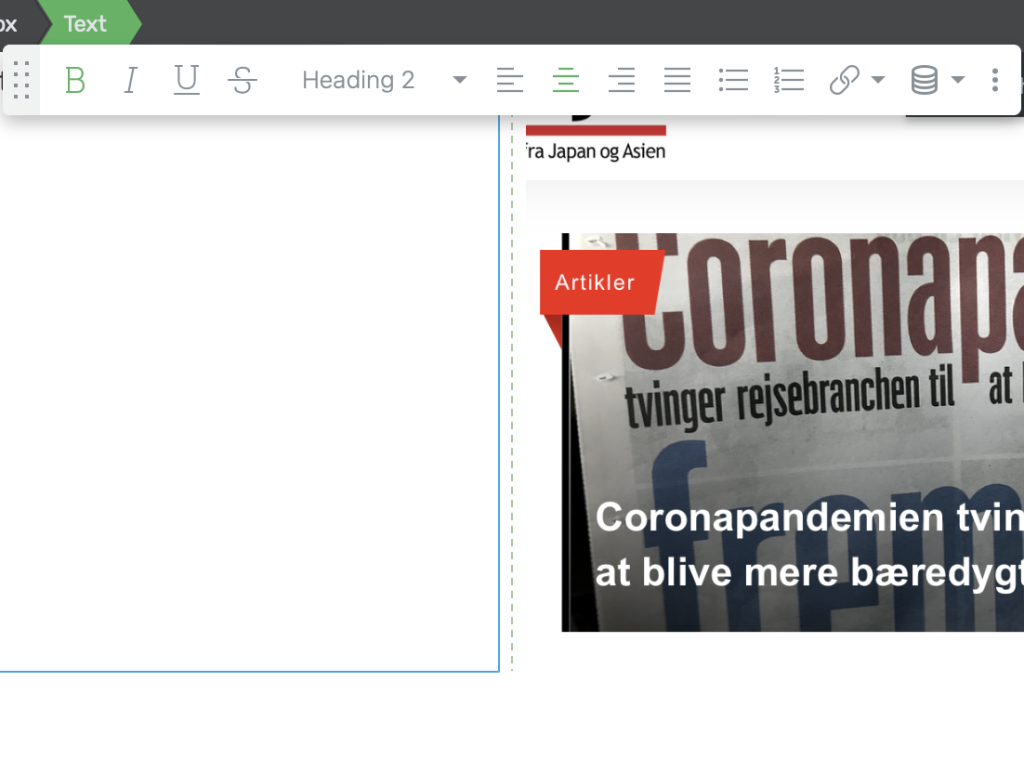1024x760 pixels.
Task: Click the 'ra Japan og Asien' tagline
Action: point(596,151)
